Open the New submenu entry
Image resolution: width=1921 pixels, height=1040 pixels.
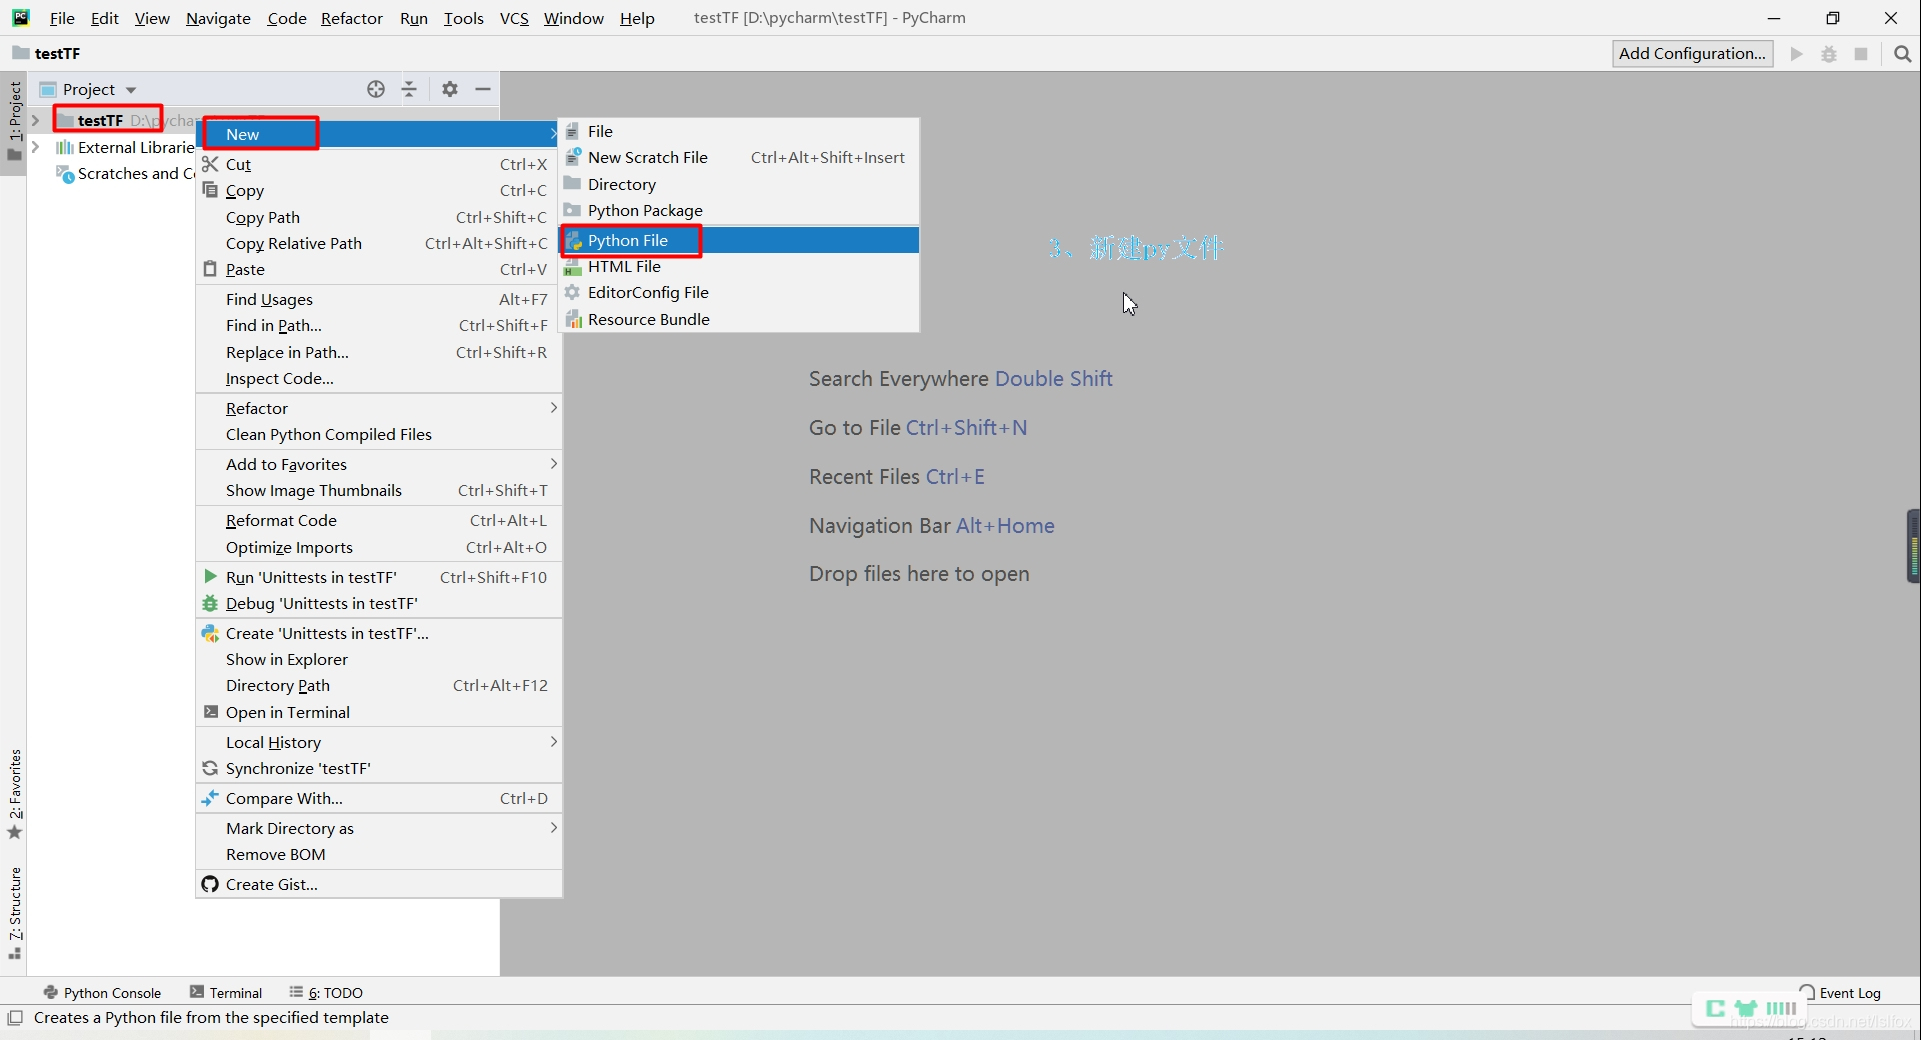pos(379,134)
